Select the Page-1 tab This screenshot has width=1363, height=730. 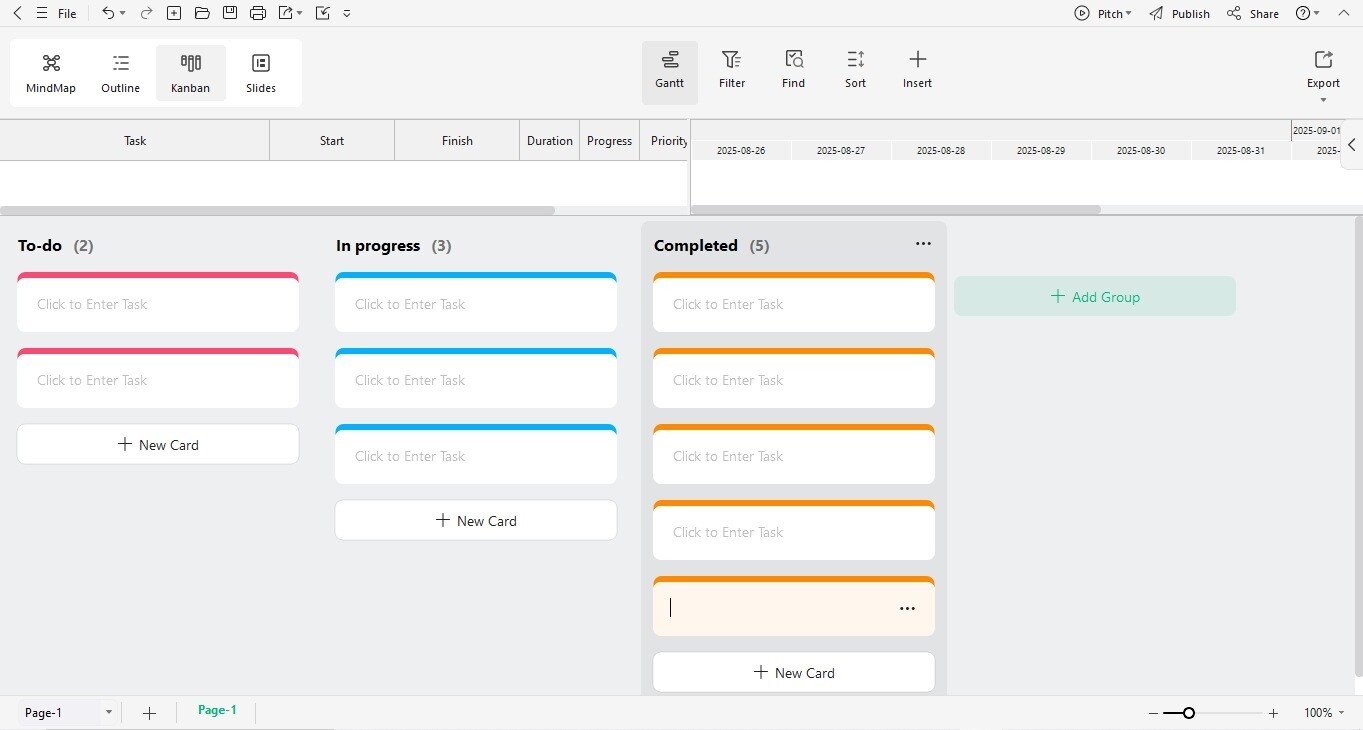217,709
